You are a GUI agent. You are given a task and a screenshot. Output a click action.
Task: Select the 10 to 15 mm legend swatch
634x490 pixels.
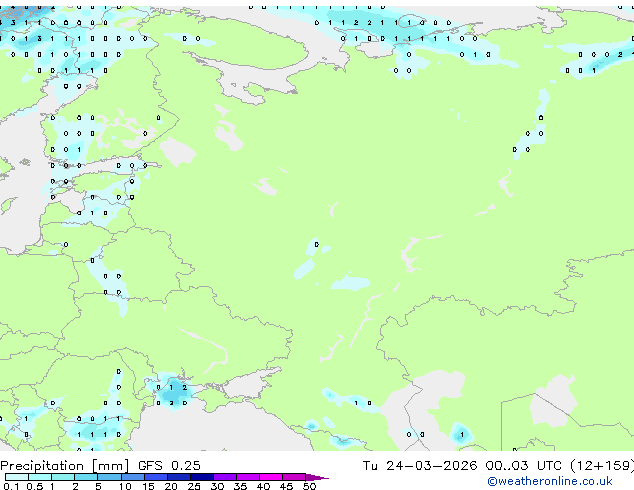[x=132, y=477]
